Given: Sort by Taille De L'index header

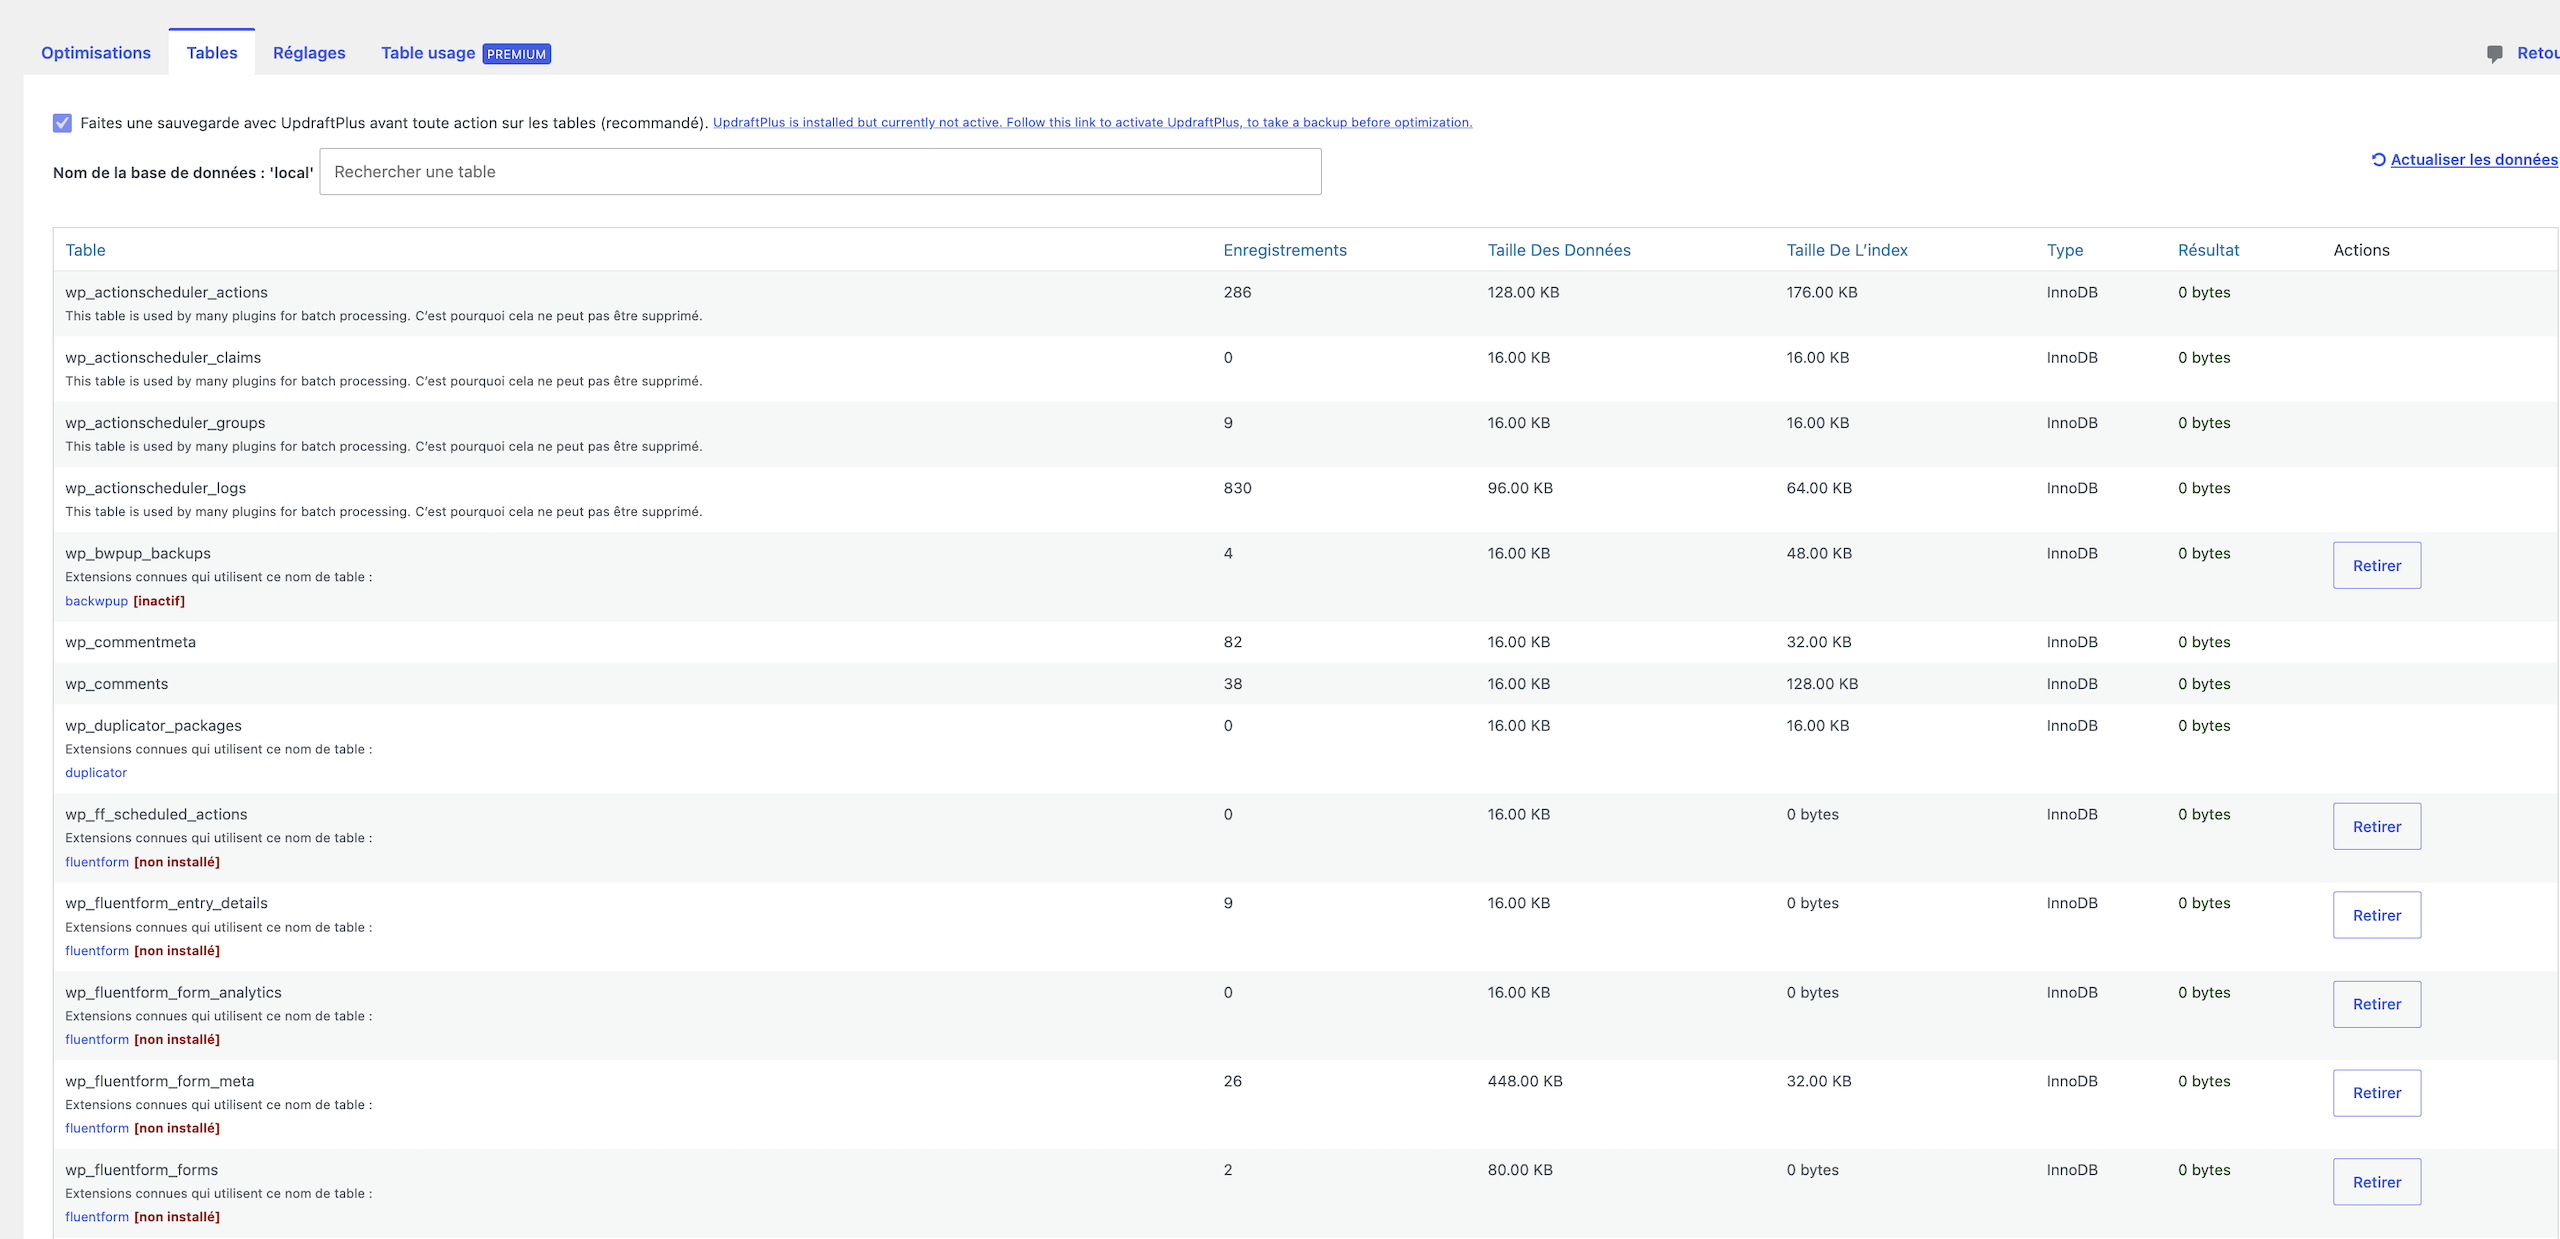Looking at the screenshot, I should 1847,250.
